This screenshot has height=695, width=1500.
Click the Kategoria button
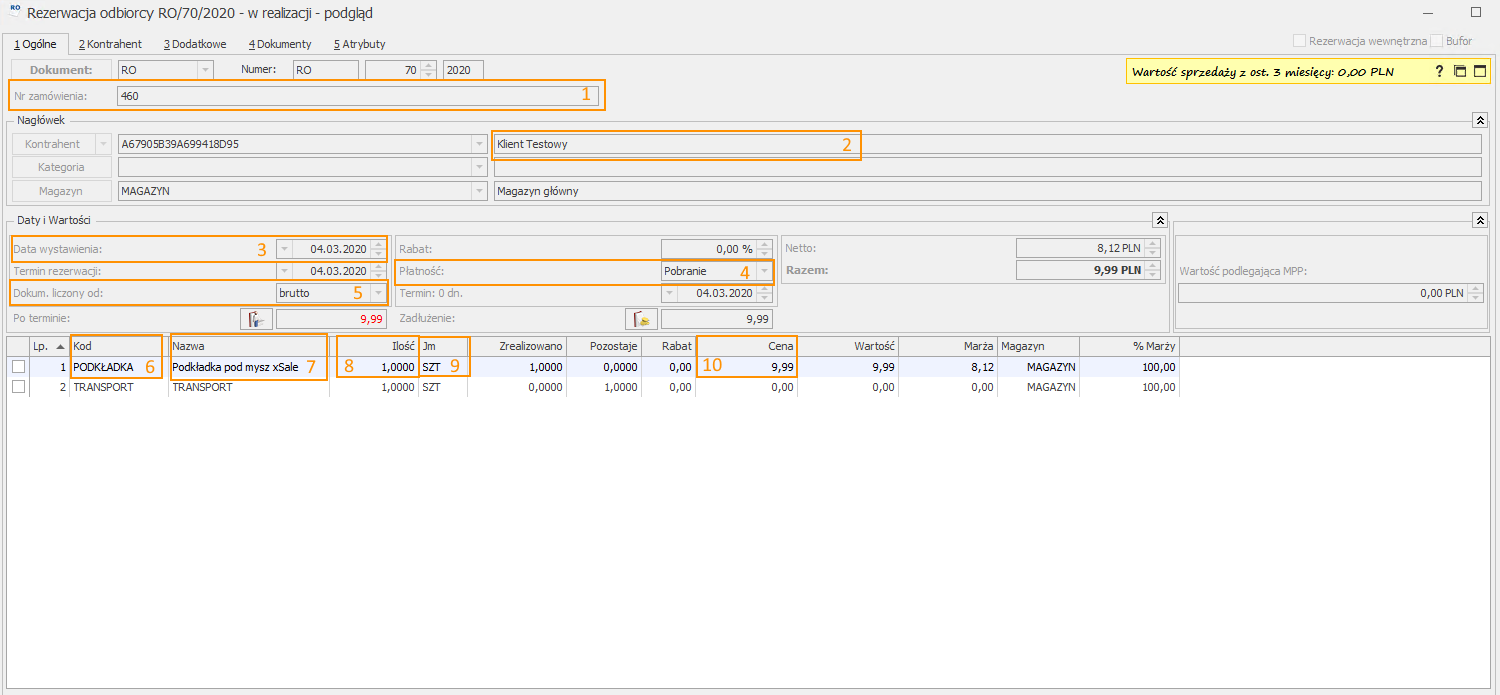coord(61,167)
